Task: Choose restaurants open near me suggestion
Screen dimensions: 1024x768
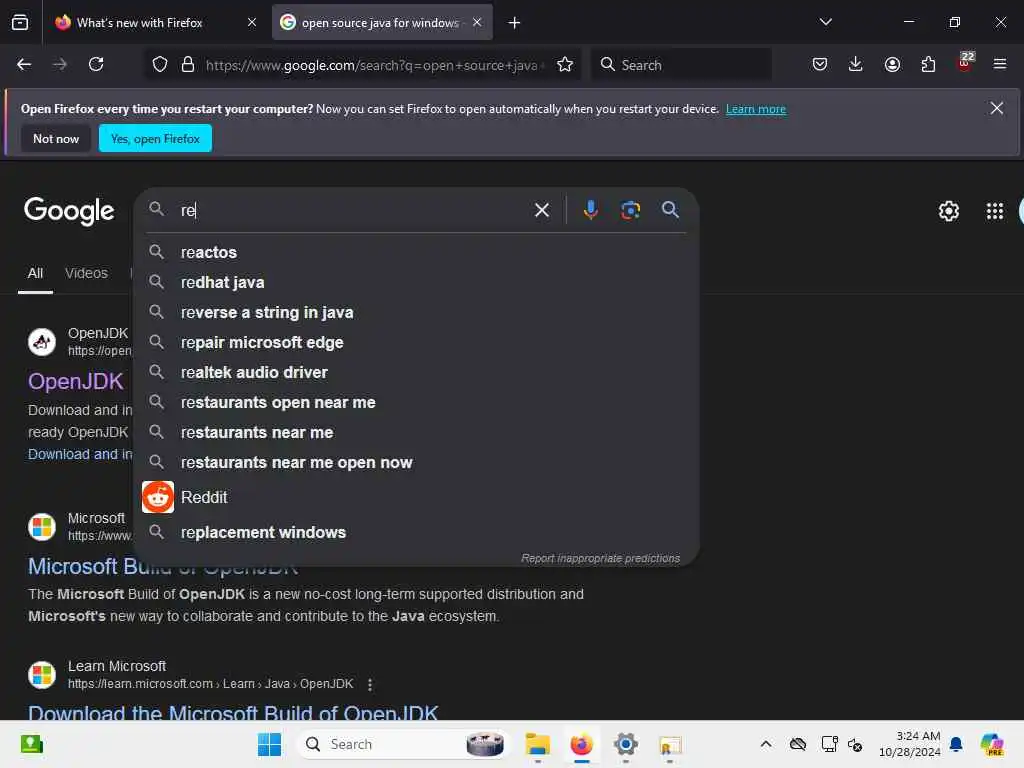Action: pyautogui.click(x=416, y=402)
